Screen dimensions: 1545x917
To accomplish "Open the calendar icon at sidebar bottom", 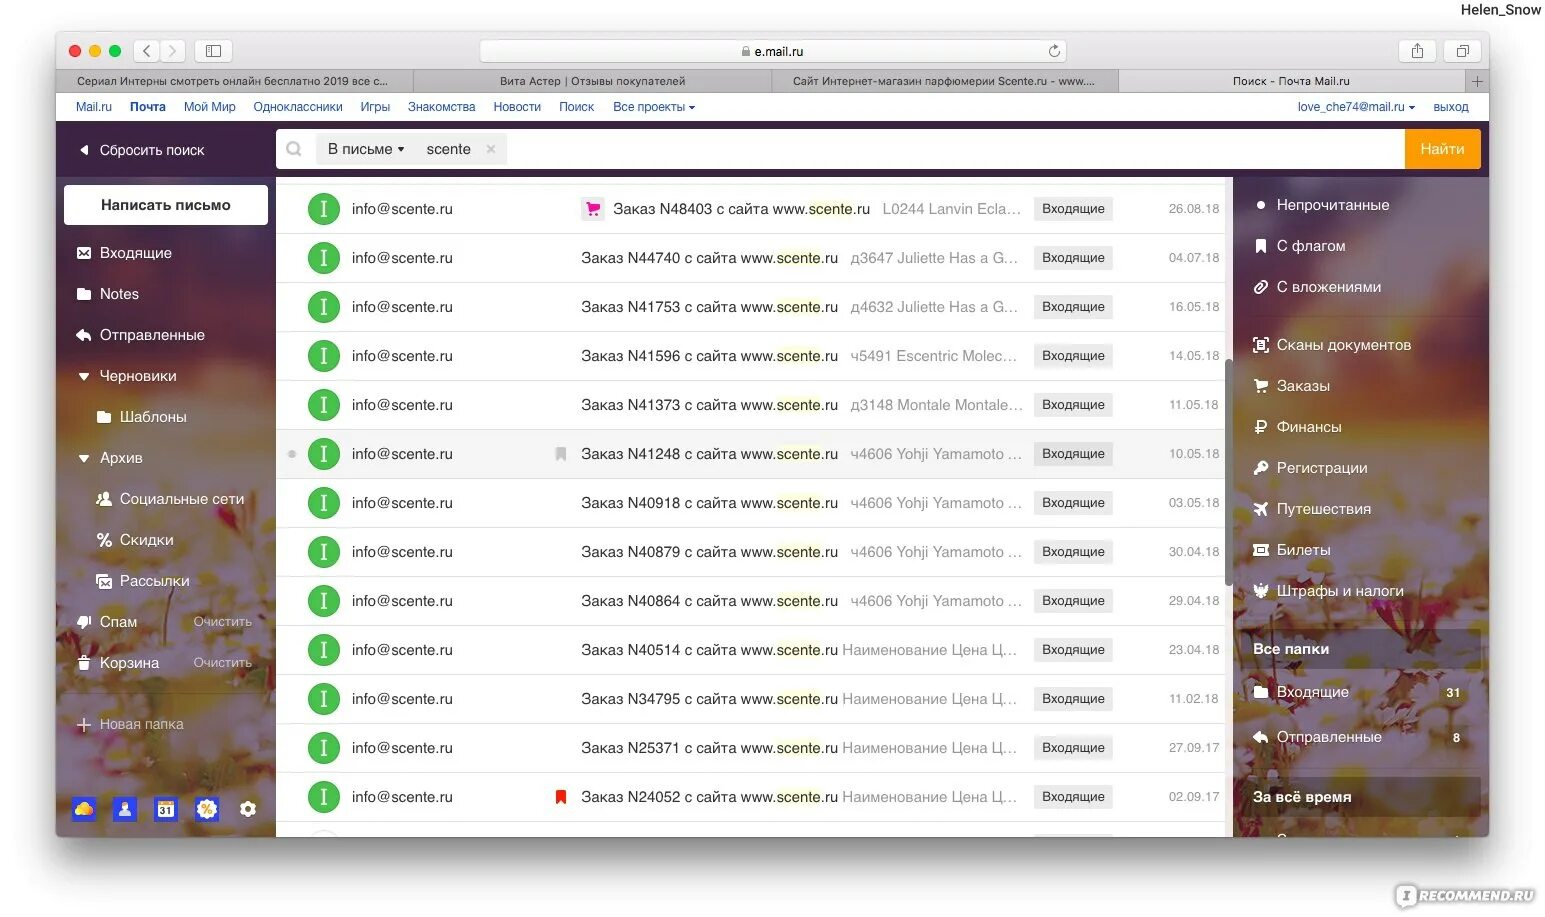I will pyautogui.click(x=166, y=809).
